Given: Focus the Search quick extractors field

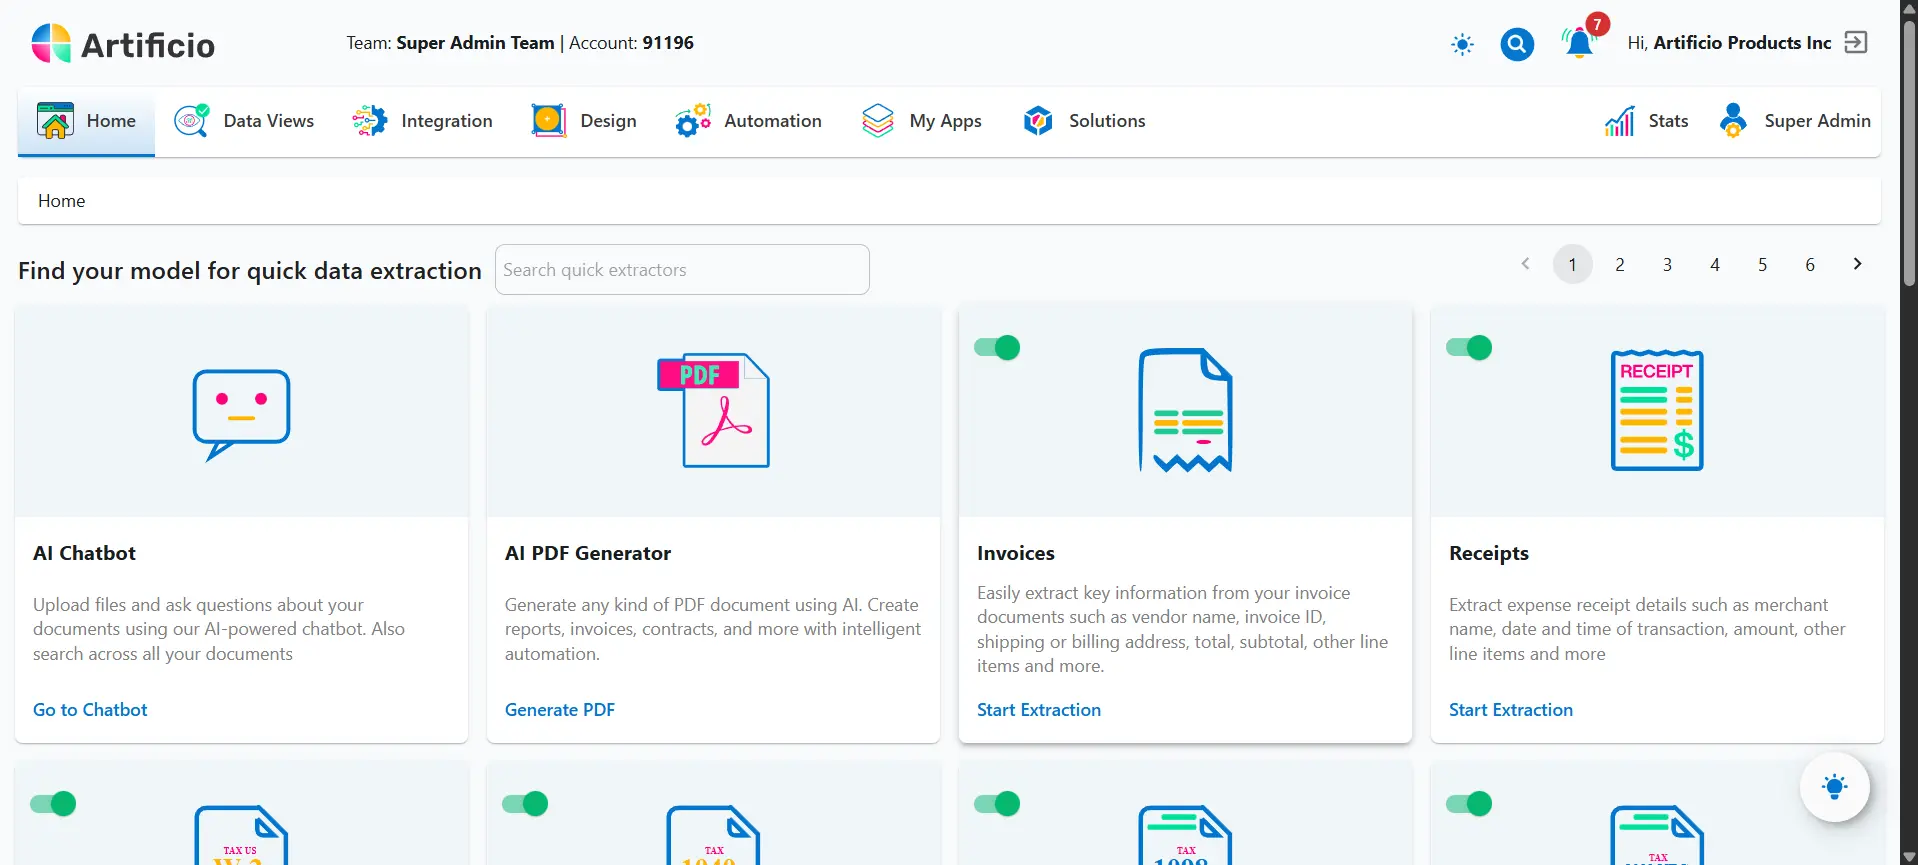Looking at the screenshot, I should tap(682, 269).
